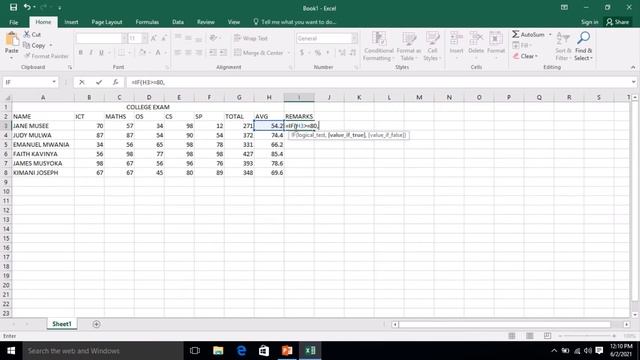Open the Number Format General dropdown
Image resolution: width=640 pixels, height=360 pixels.
click(x=354, y=38)
